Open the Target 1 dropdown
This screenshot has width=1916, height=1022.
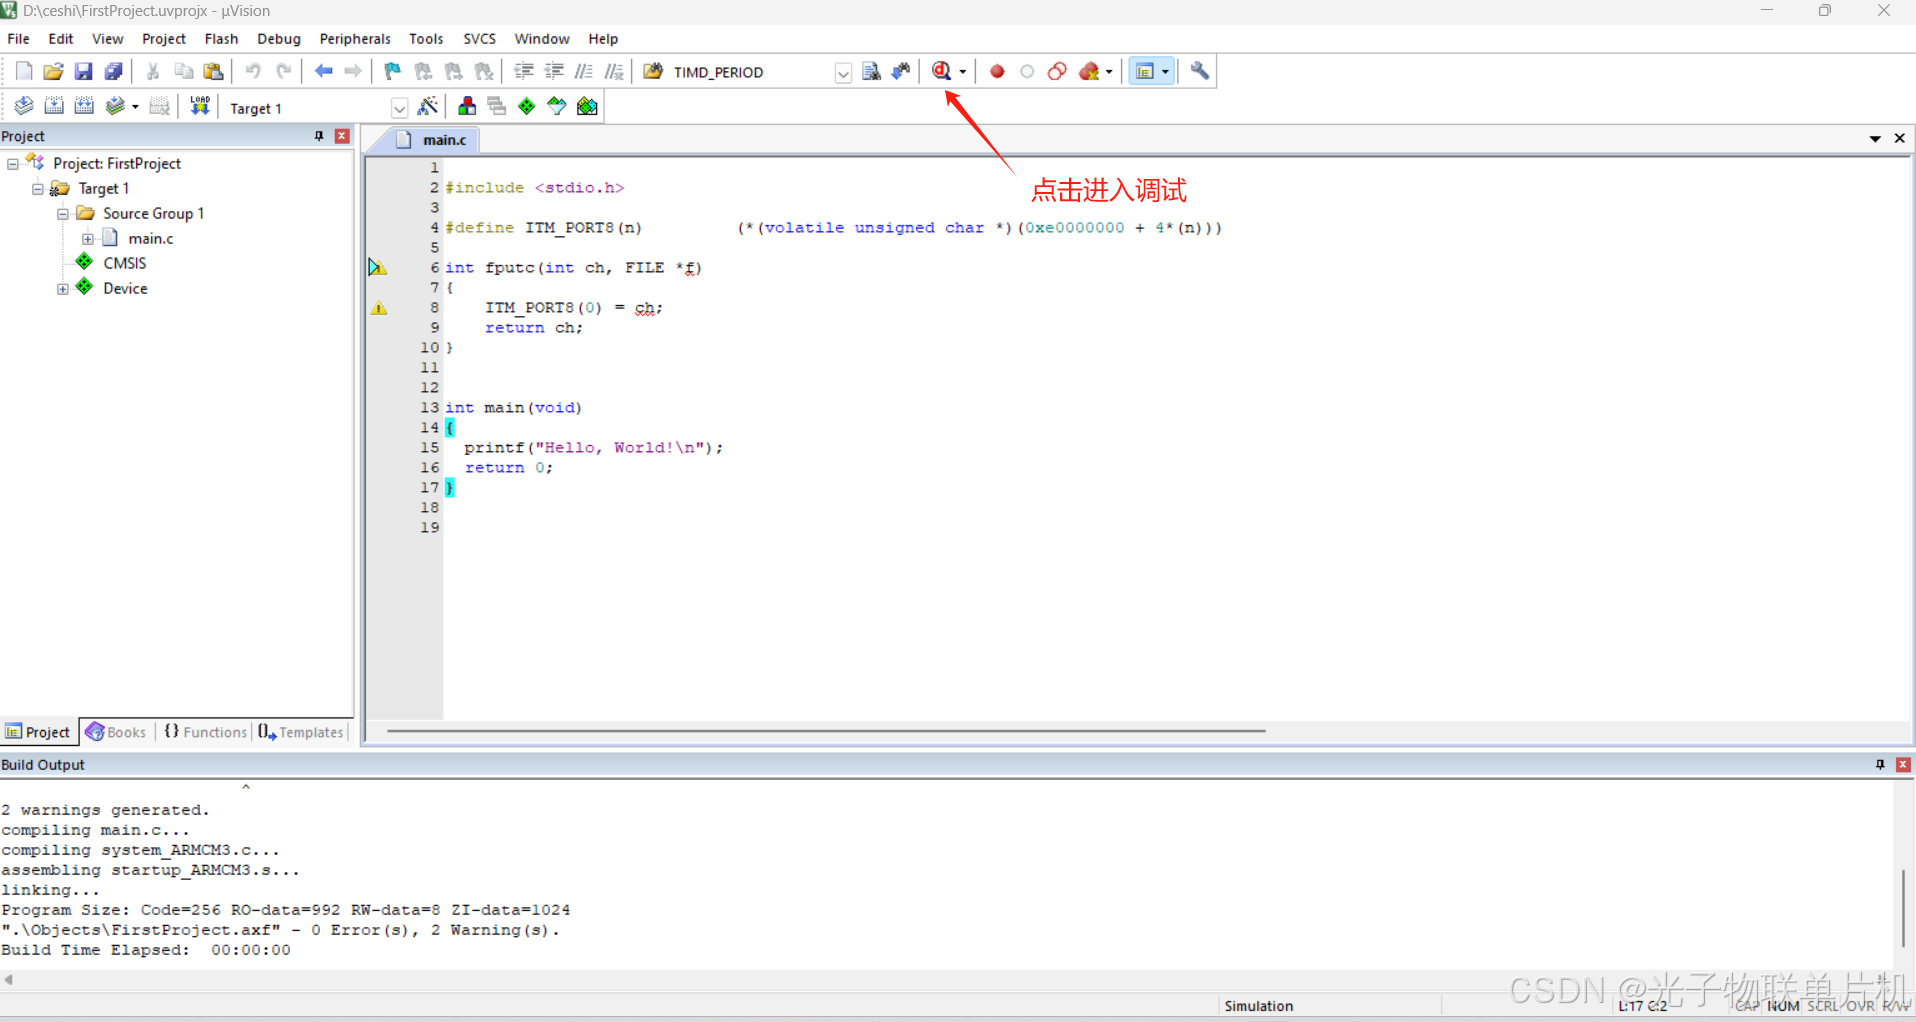point(399,108)
